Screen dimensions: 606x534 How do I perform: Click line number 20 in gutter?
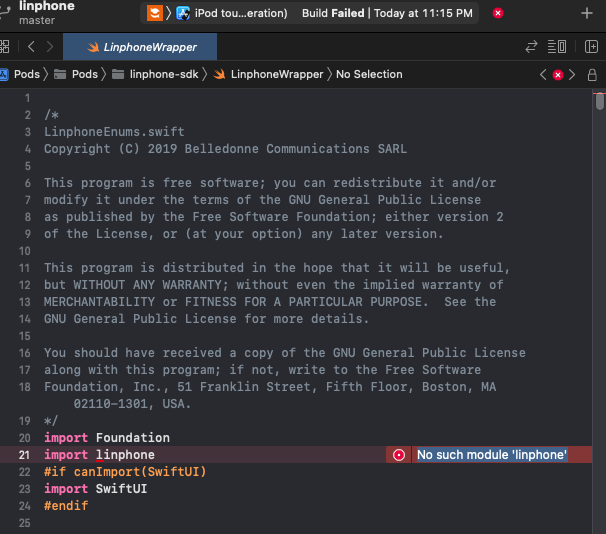click(24, 438)
